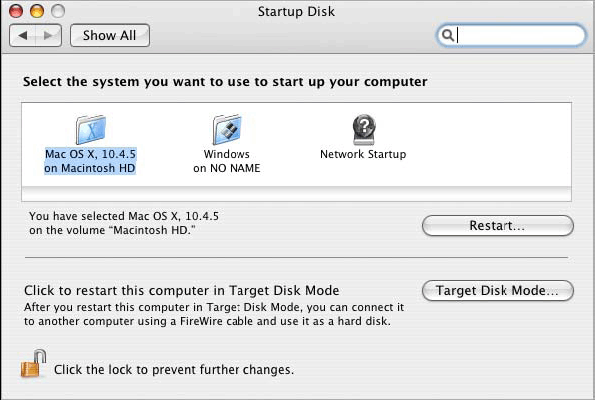Select the Network Startup globe icon
This screenshot has width=595, height=400.
tap(364, 129)
